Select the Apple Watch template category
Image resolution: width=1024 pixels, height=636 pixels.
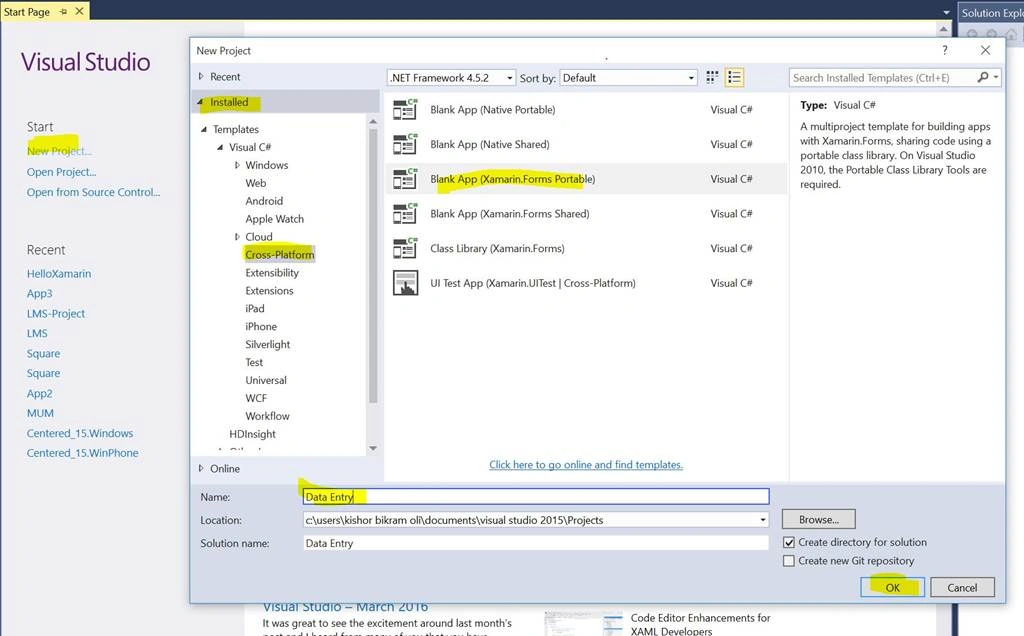pos(274,219)
